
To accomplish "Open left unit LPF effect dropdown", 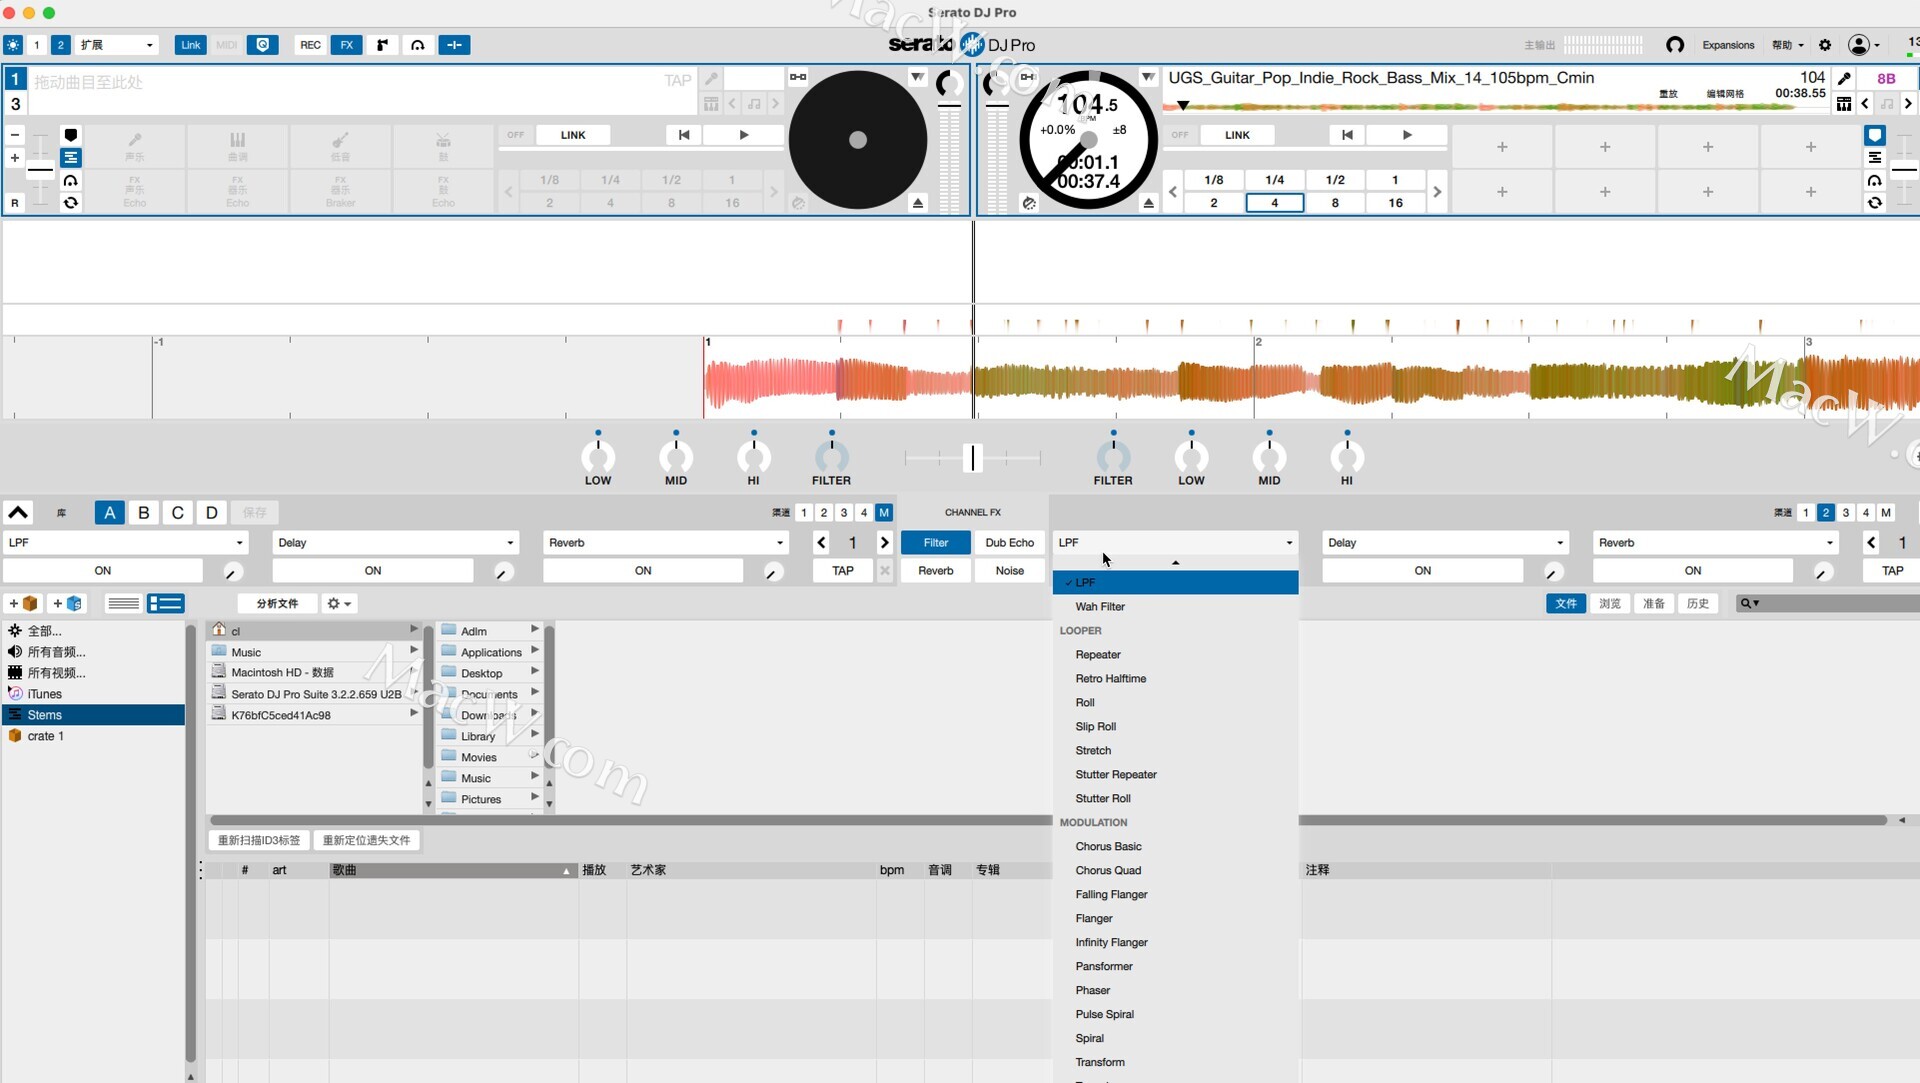I will [x=125, y=543].
